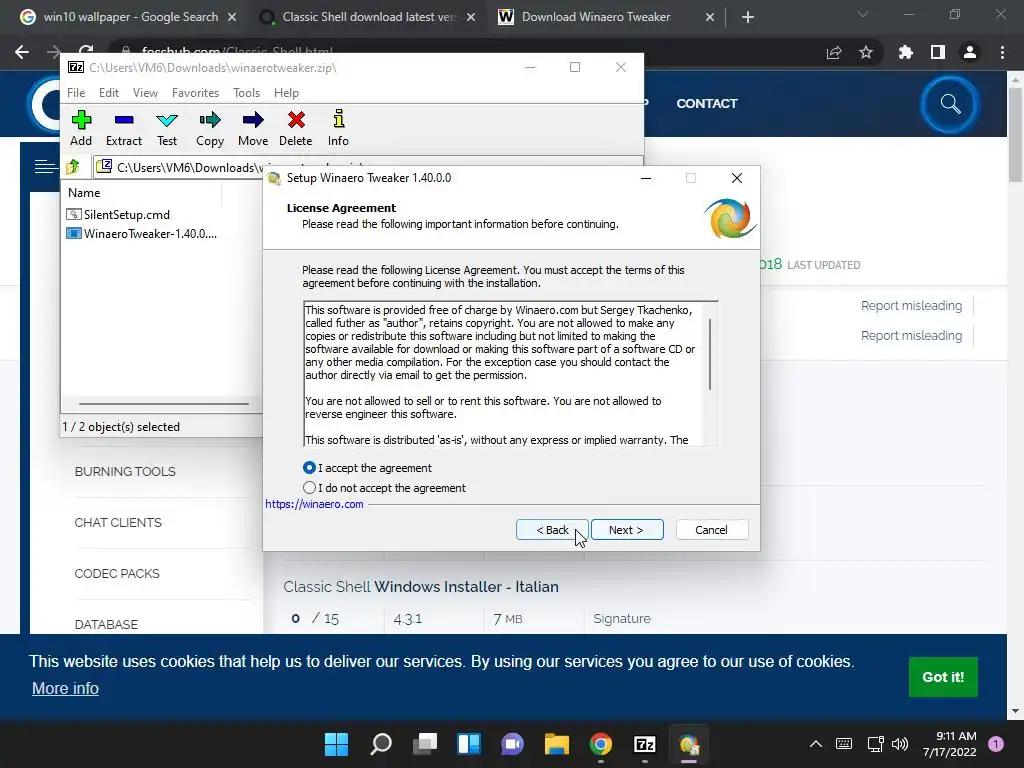Open the Favorites menu in 7-Zip
Viewport: 1024px width, 768px height.
click(x=195, y=93)
